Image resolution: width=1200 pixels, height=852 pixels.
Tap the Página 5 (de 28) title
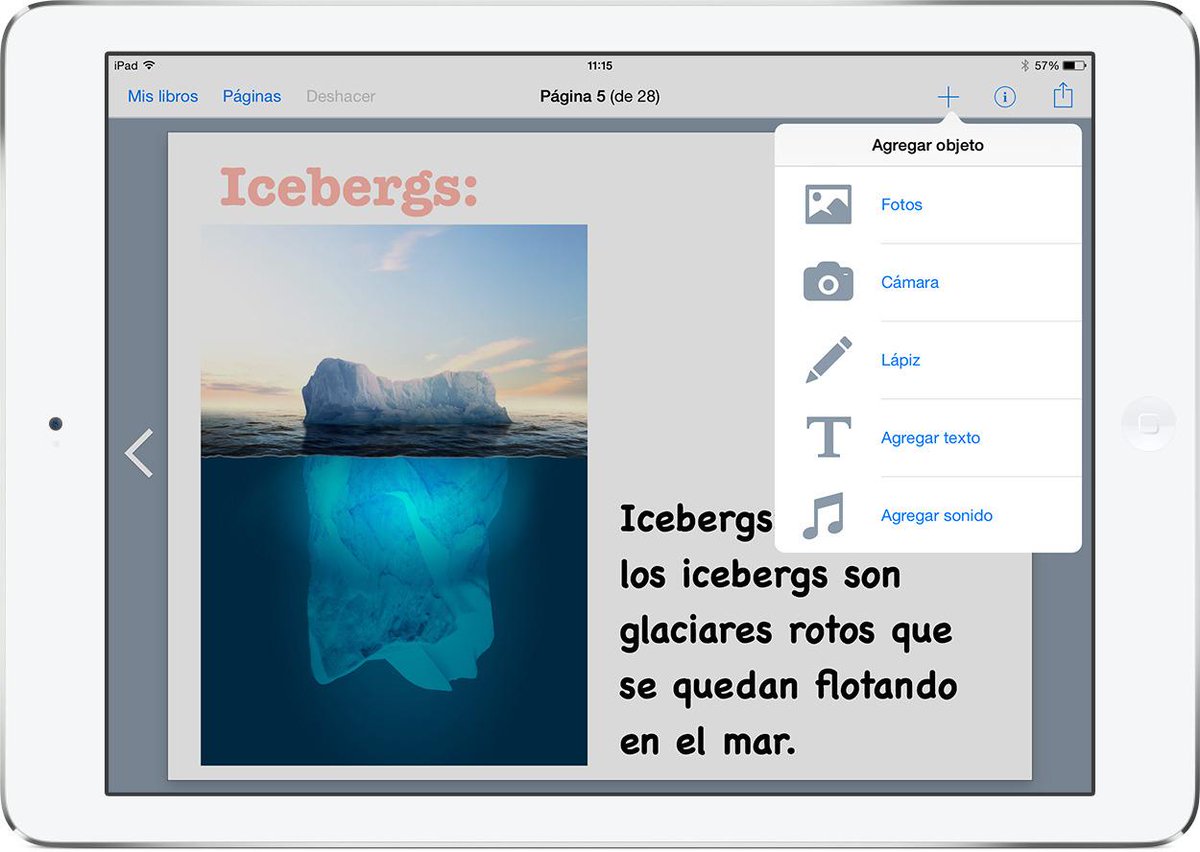pos(600,97)
